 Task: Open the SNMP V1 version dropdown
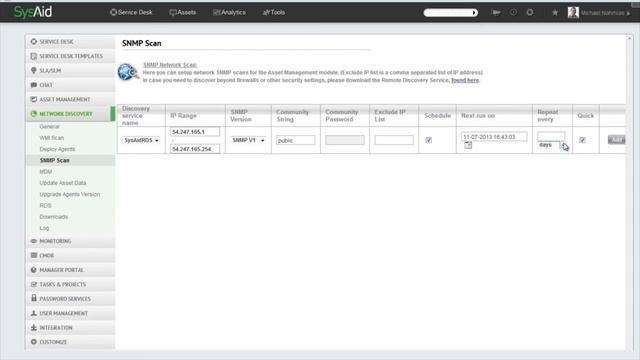coord(248,140)
